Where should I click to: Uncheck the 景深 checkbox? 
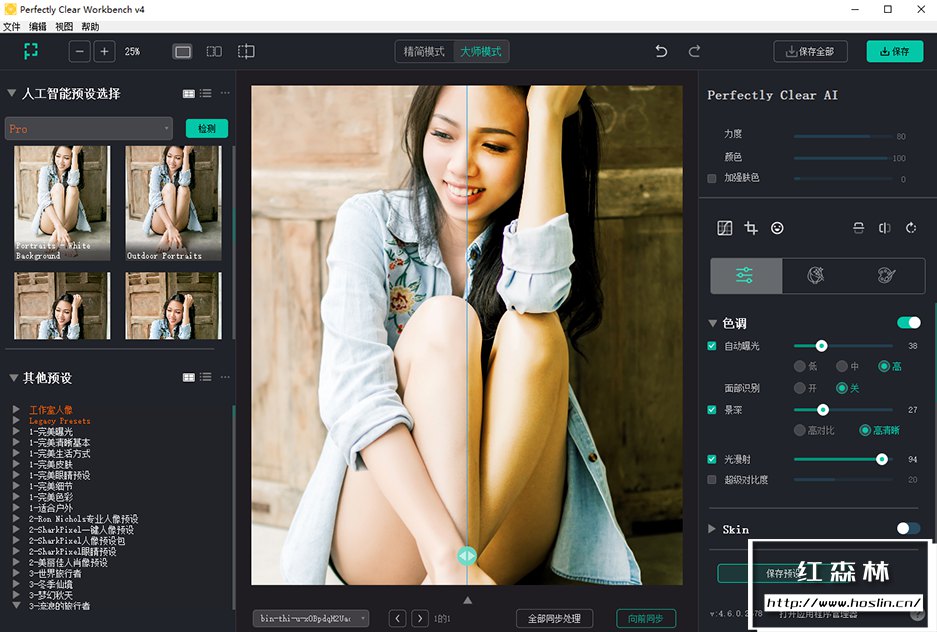coord(712,410)
